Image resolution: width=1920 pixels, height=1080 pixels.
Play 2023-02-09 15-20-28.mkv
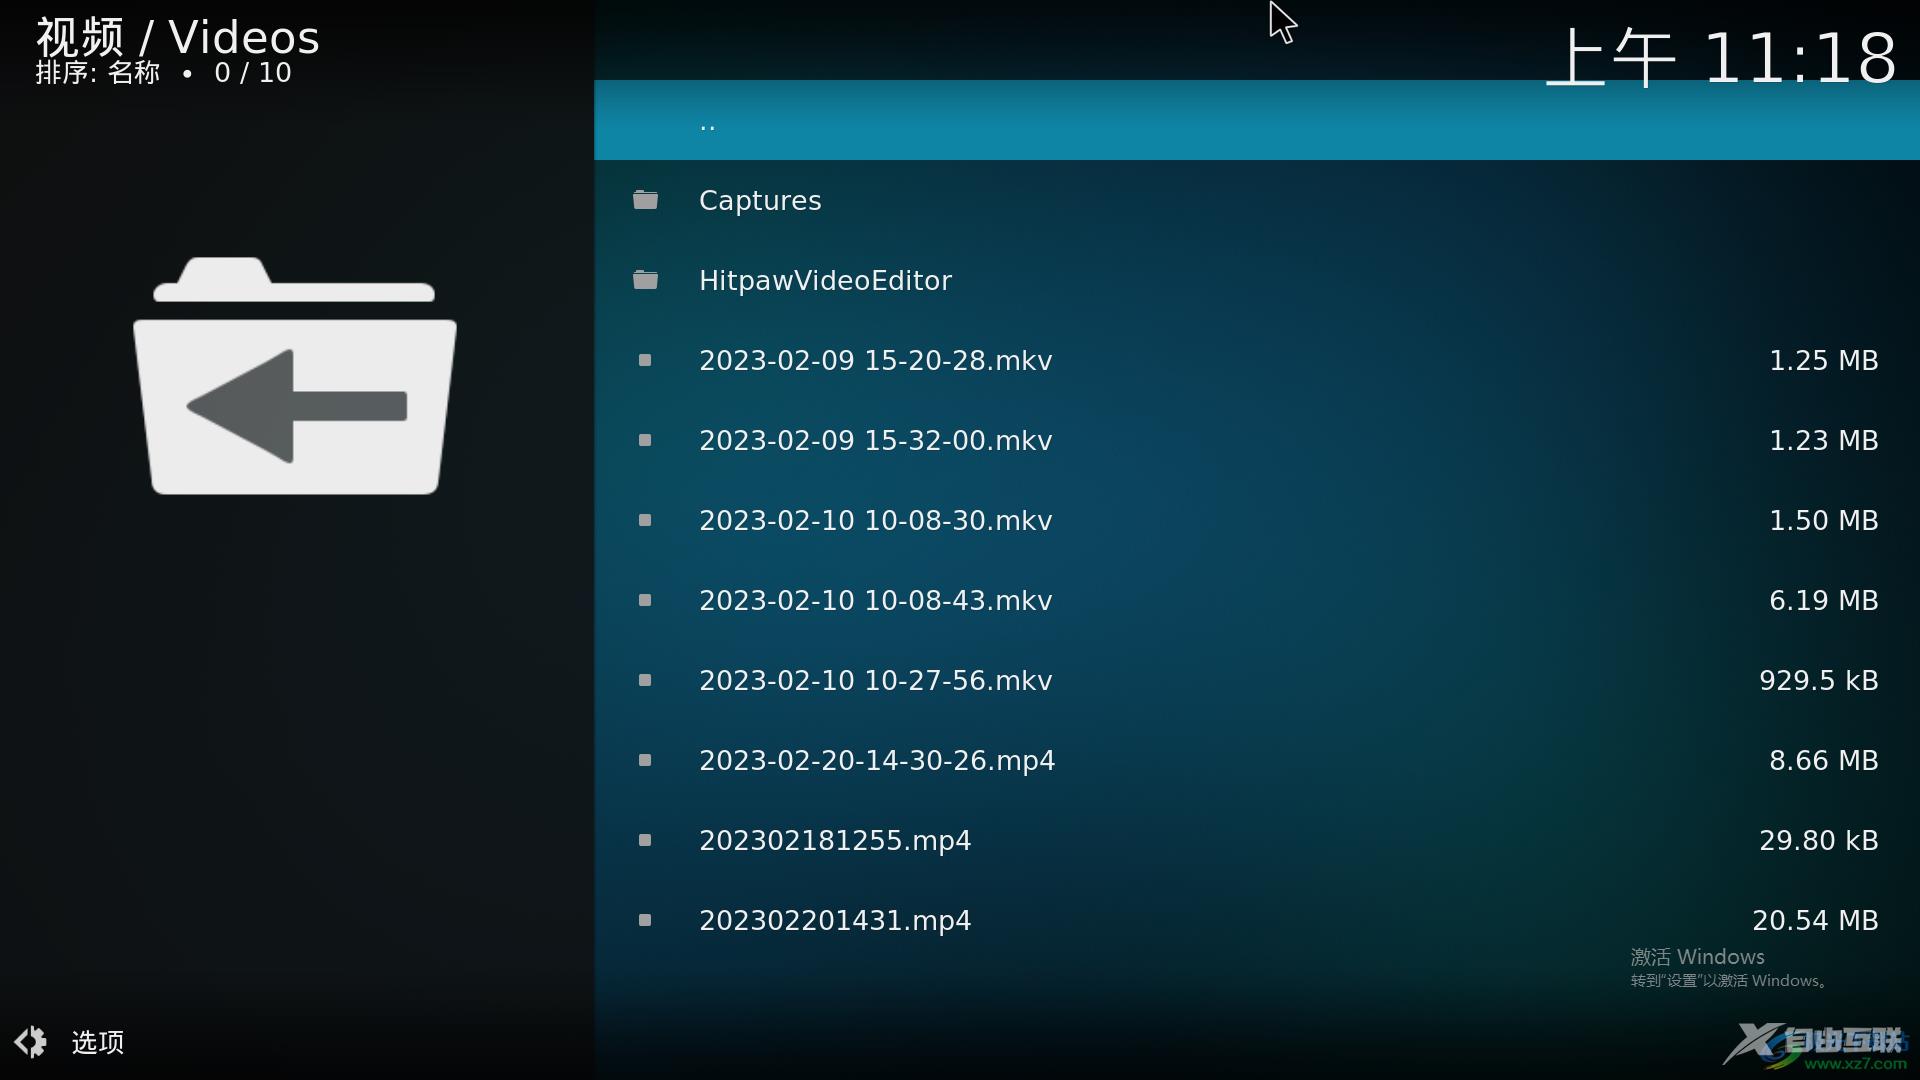pyautogui.click(x=1257, y=360)
